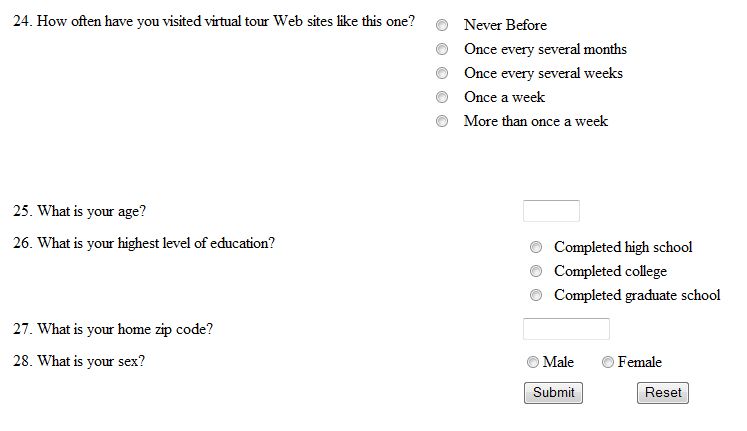Screen dimensions: 747x431
Task: Select 'Once every several weeks' radio button
Action: tap(442, 73)
